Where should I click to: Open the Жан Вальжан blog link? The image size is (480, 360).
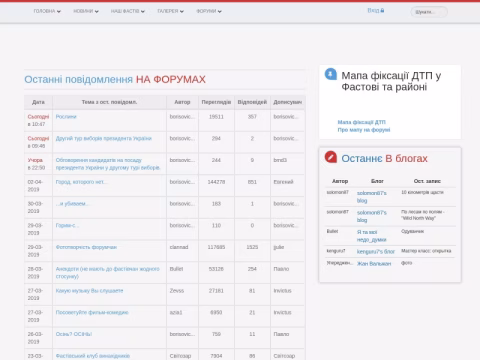(374, 263)
